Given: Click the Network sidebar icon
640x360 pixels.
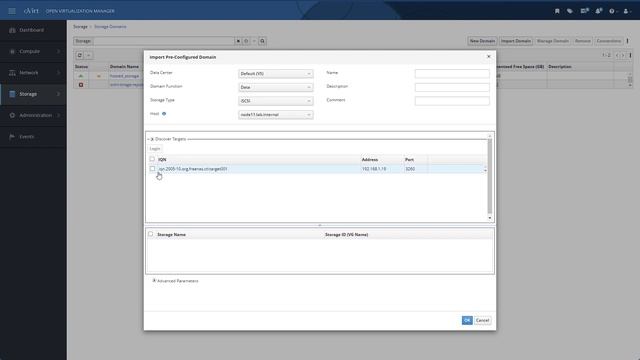Looking at the screenshot, I should (12, 73).
